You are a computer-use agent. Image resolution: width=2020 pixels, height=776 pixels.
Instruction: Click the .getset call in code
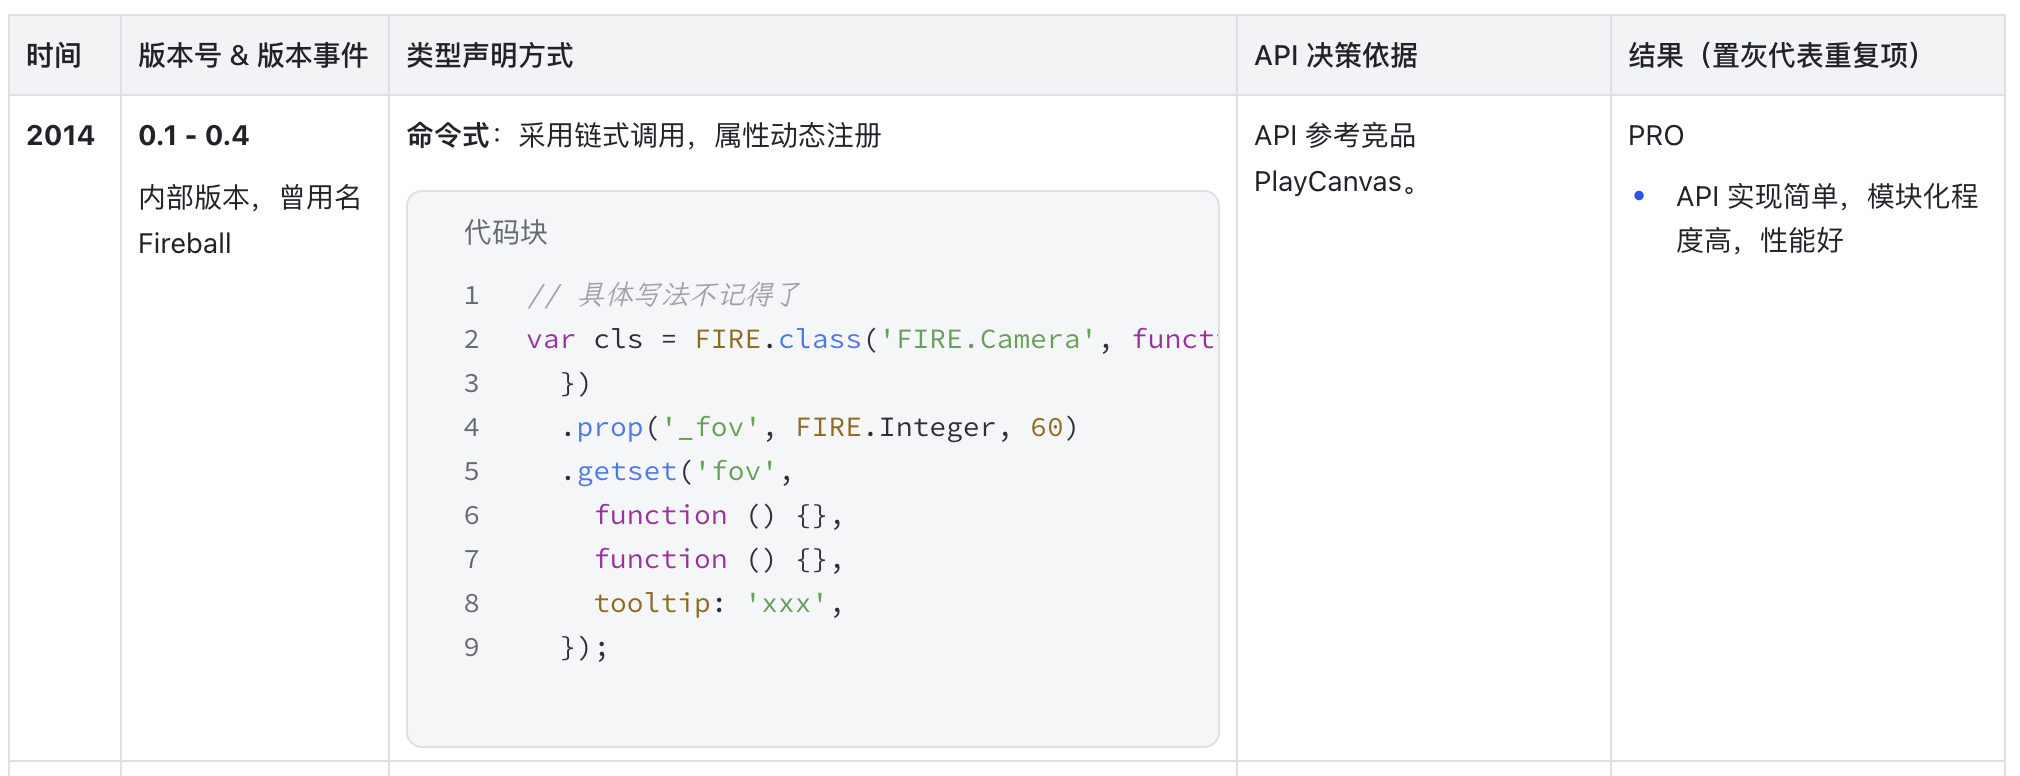(x=620, y=471)
